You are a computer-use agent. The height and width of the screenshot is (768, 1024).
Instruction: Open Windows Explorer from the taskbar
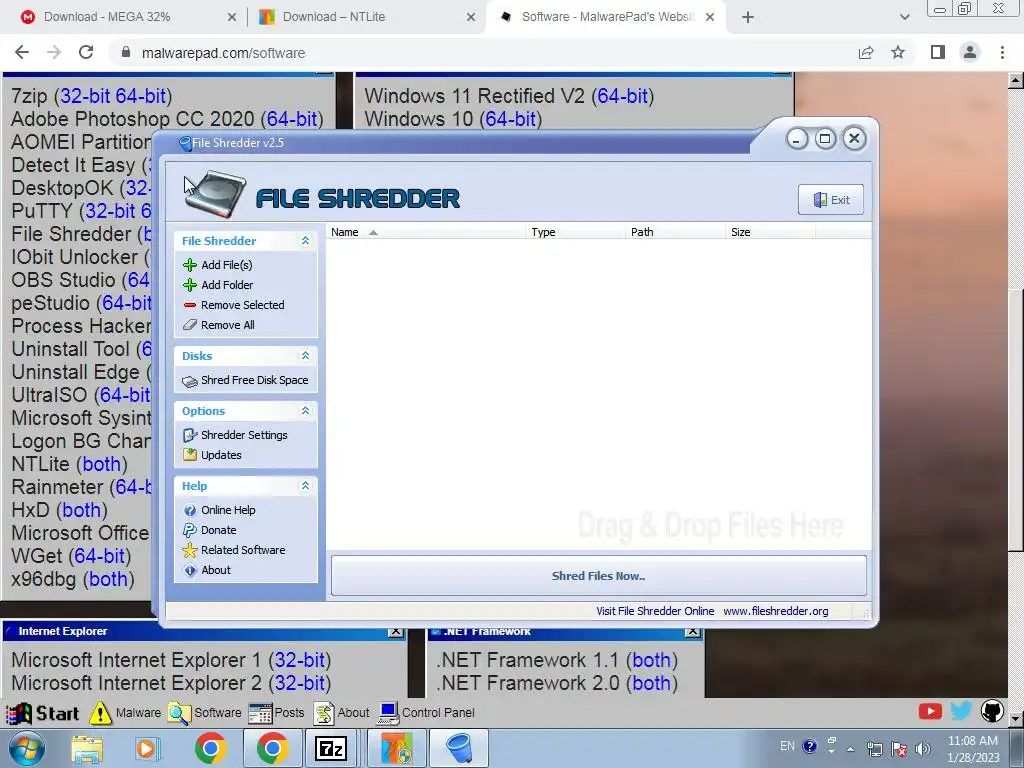(87, 749)
